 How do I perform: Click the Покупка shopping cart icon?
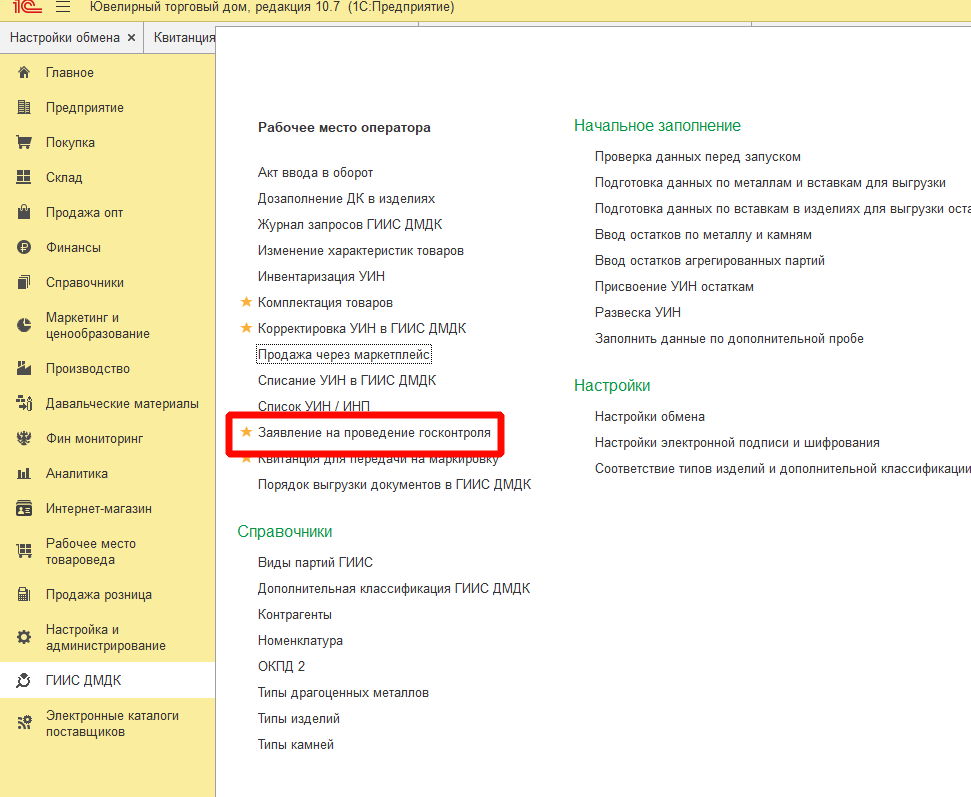pyautogui.click(x=24, y=142)
